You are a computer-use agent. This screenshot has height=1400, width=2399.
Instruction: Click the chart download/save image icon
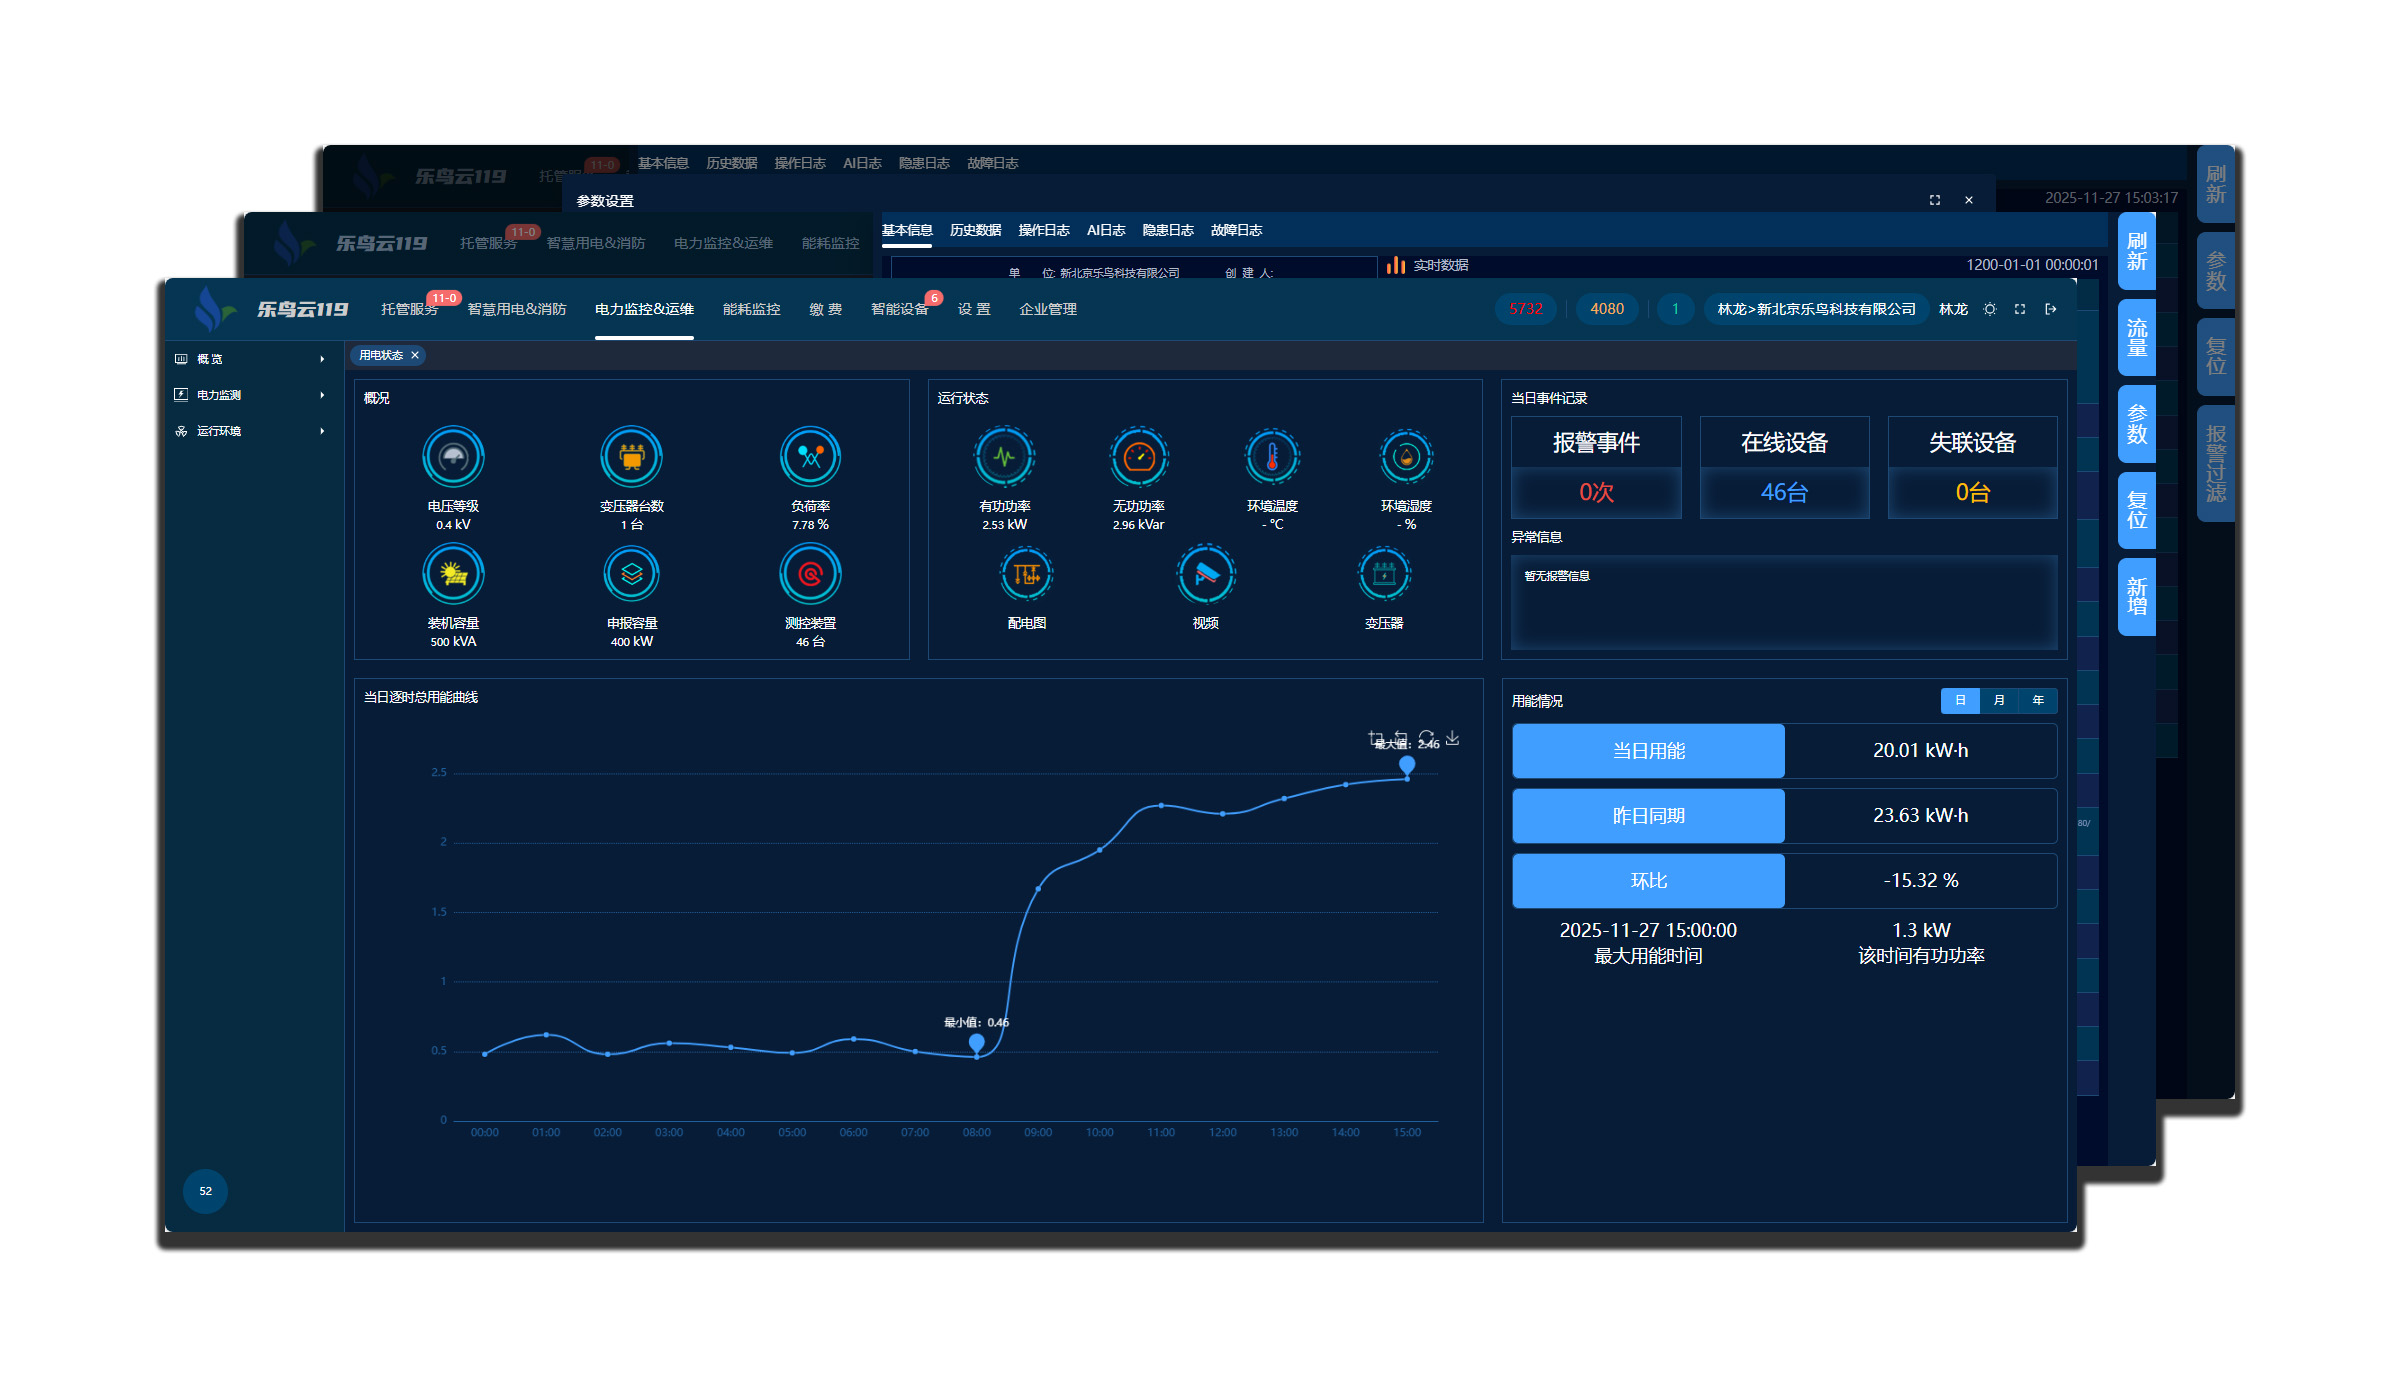(1453, 738)
